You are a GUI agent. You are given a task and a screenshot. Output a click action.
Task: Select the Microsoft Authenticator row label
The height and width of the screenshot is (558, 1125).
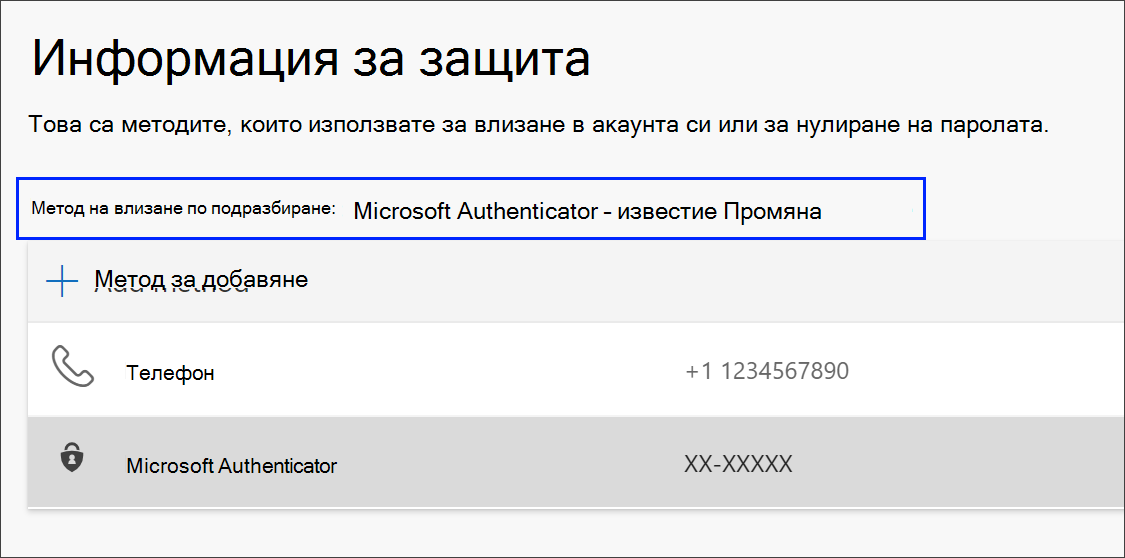232,465
